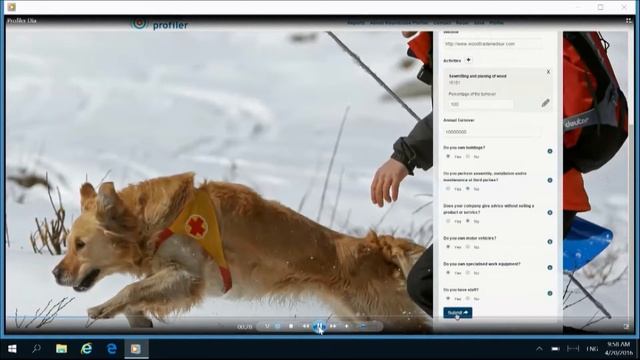640x360 pixels.
Task: Open taskbar clock showing 9:58 AM
Action: [x=619, y=348]
